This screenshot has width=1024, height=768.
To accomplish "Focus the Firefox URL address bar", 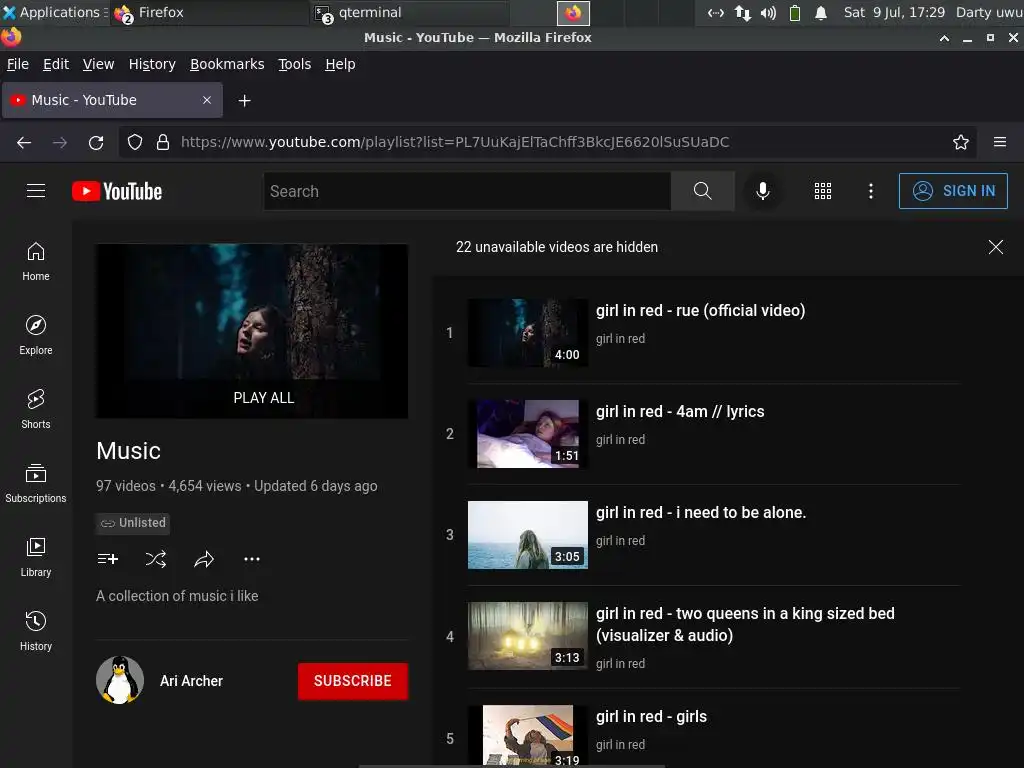I will tap(549, 142).
